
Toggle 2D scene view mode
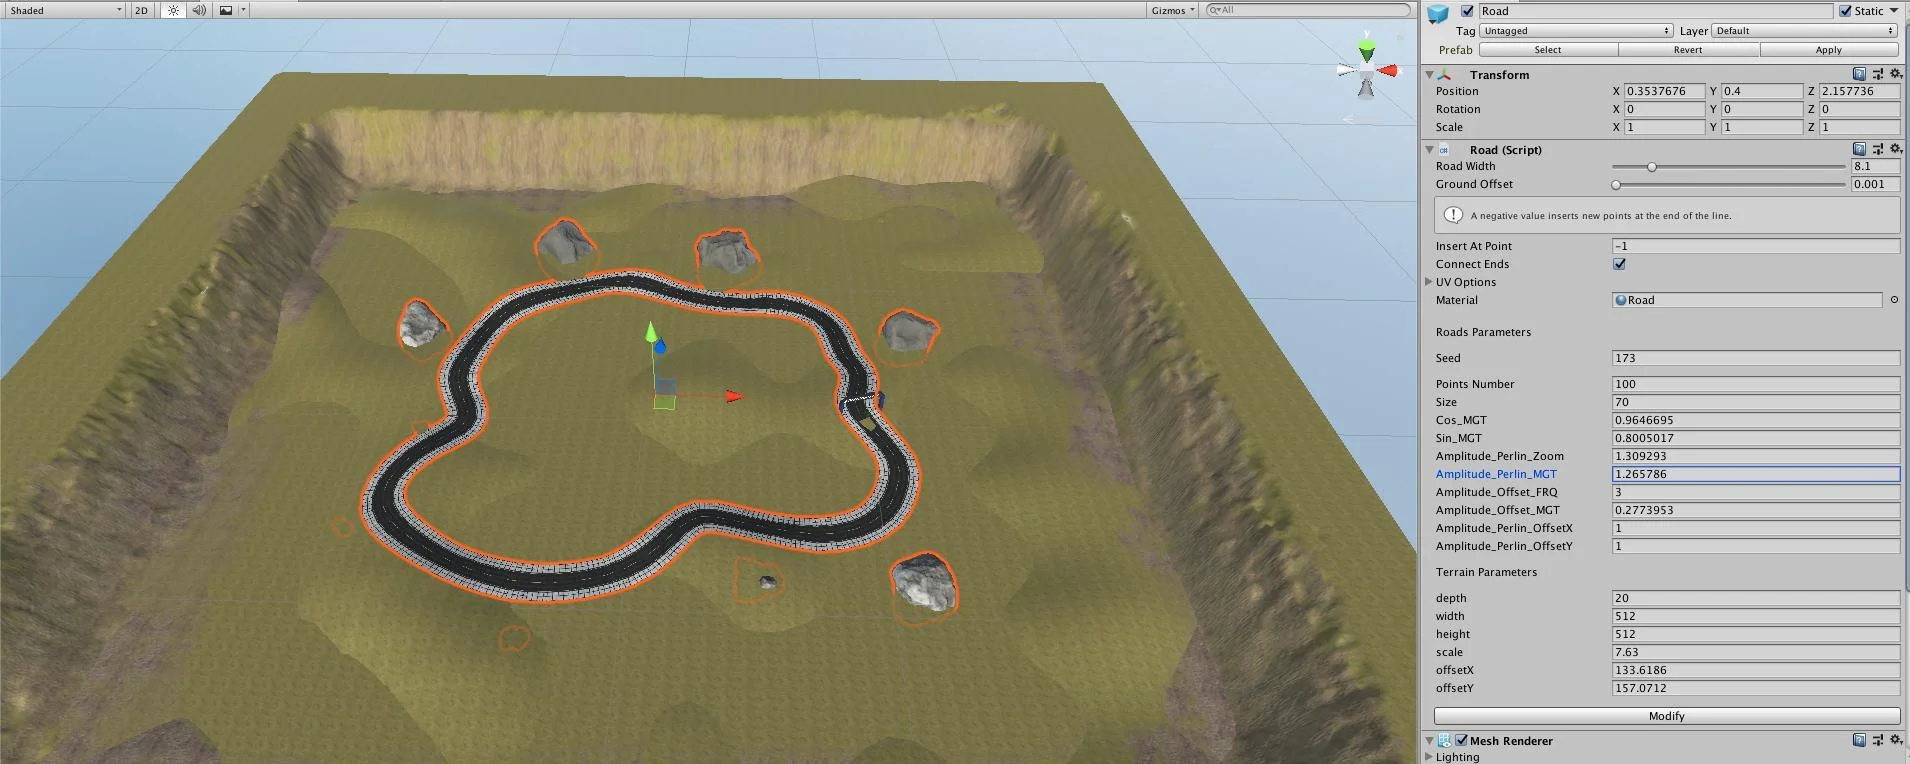[x=141, y=10]
